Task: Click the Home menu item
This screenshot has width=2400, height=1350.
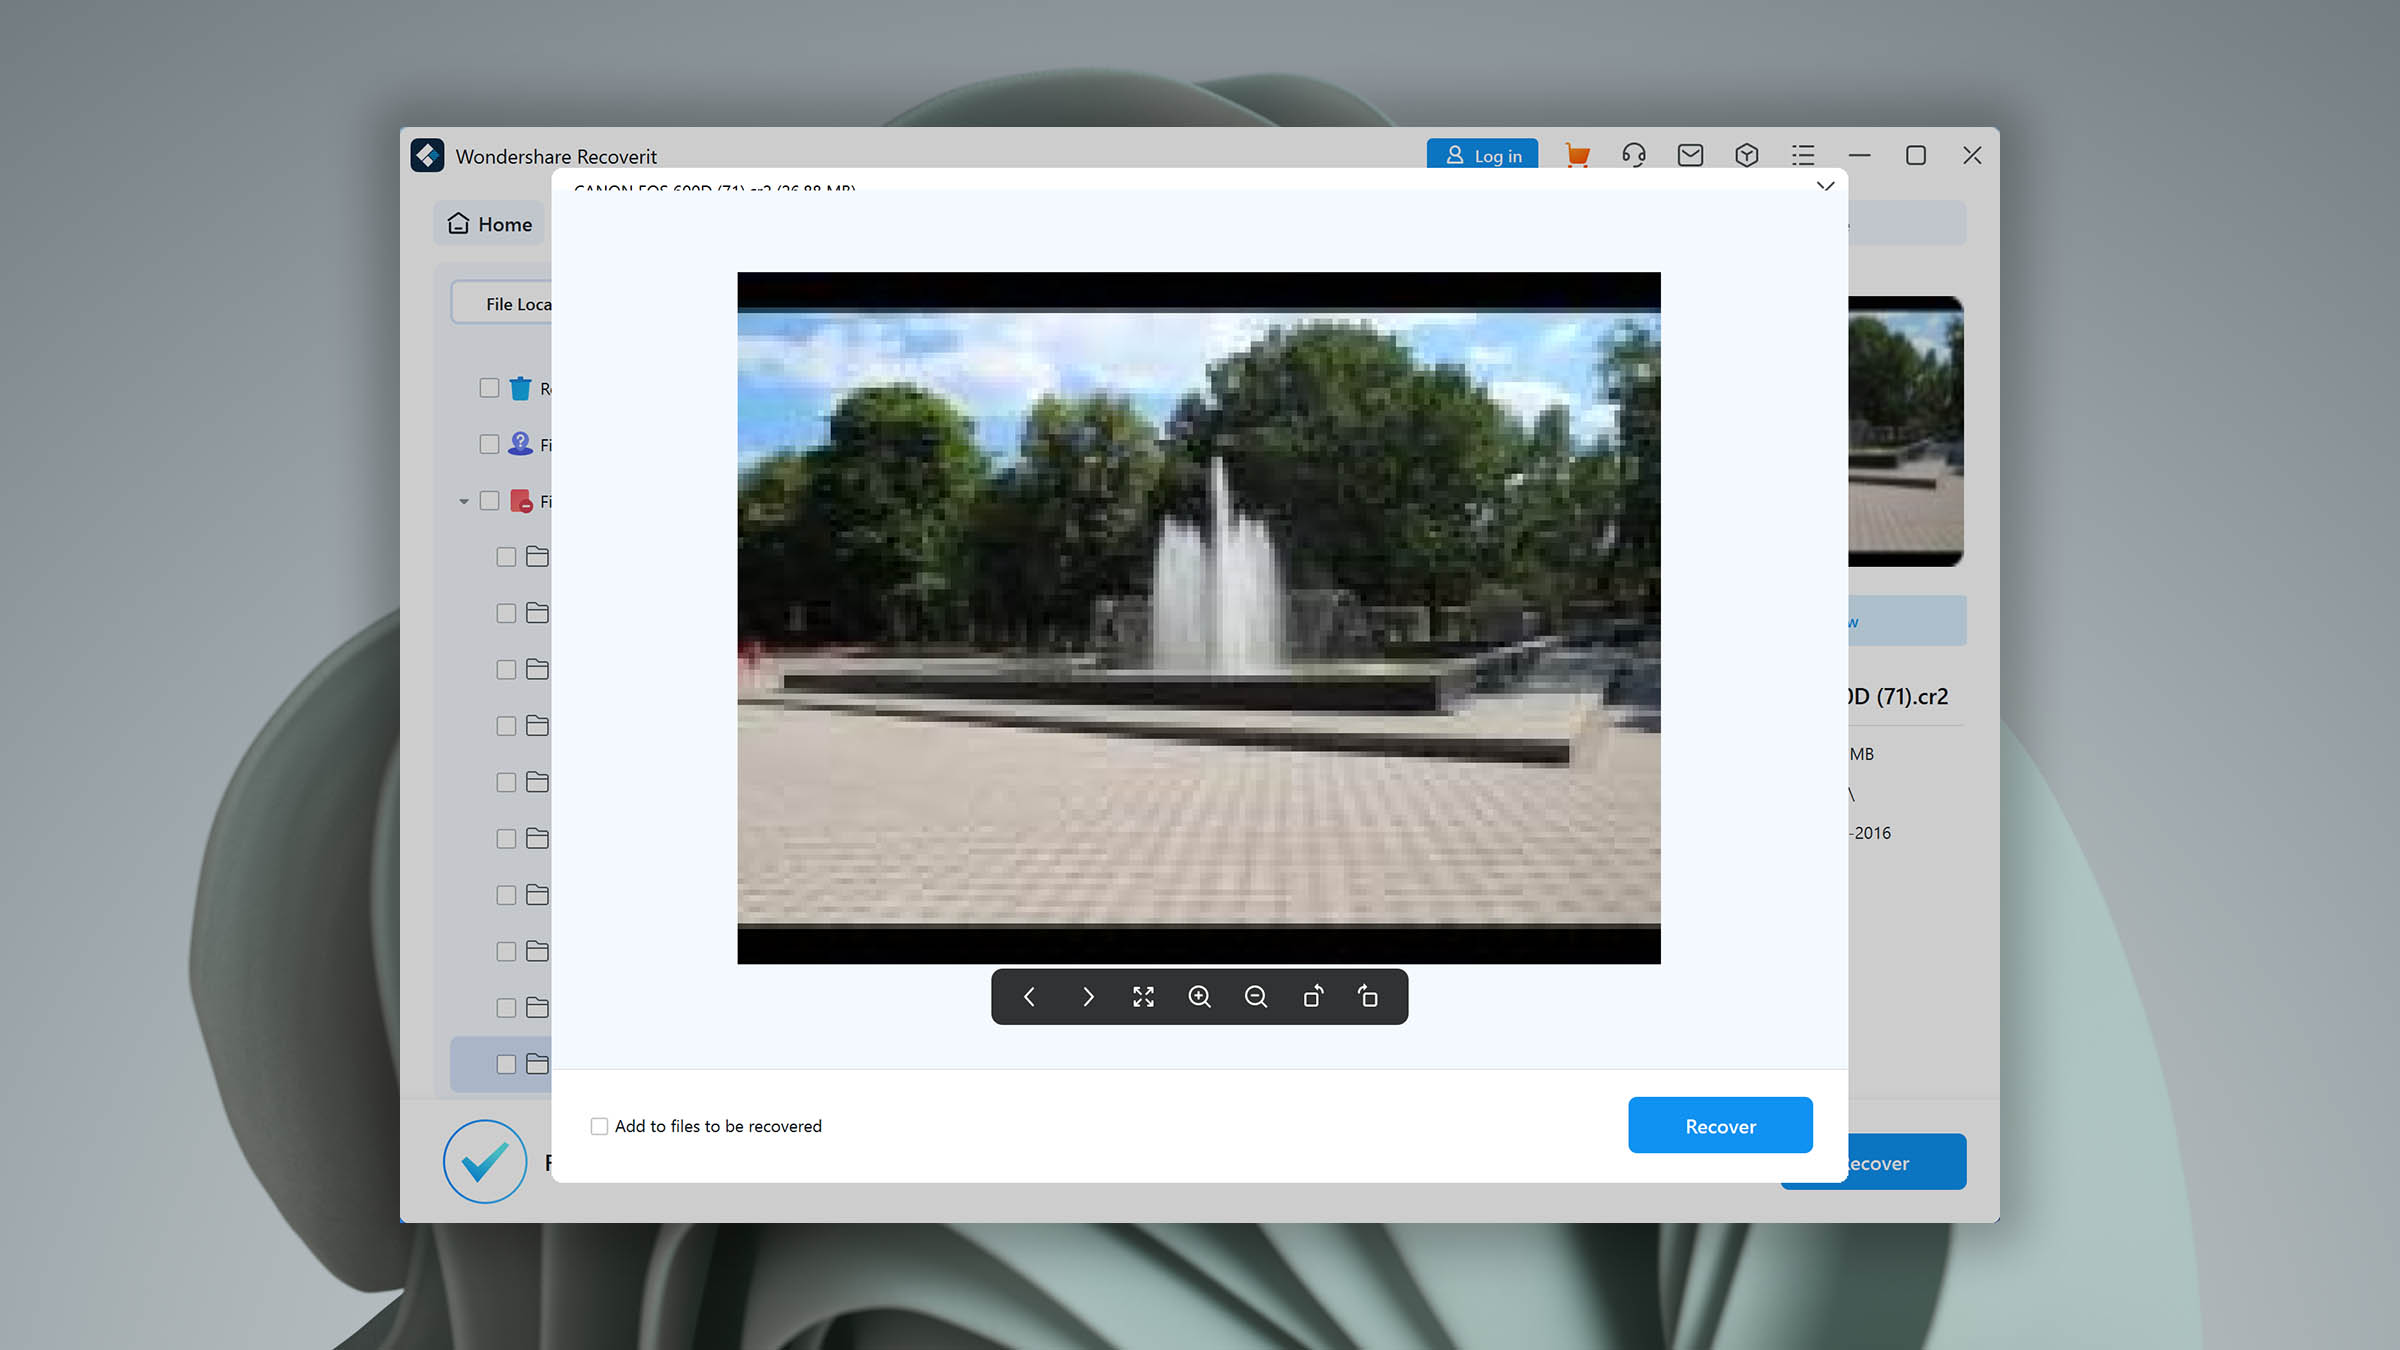Action: click(490, 223)
